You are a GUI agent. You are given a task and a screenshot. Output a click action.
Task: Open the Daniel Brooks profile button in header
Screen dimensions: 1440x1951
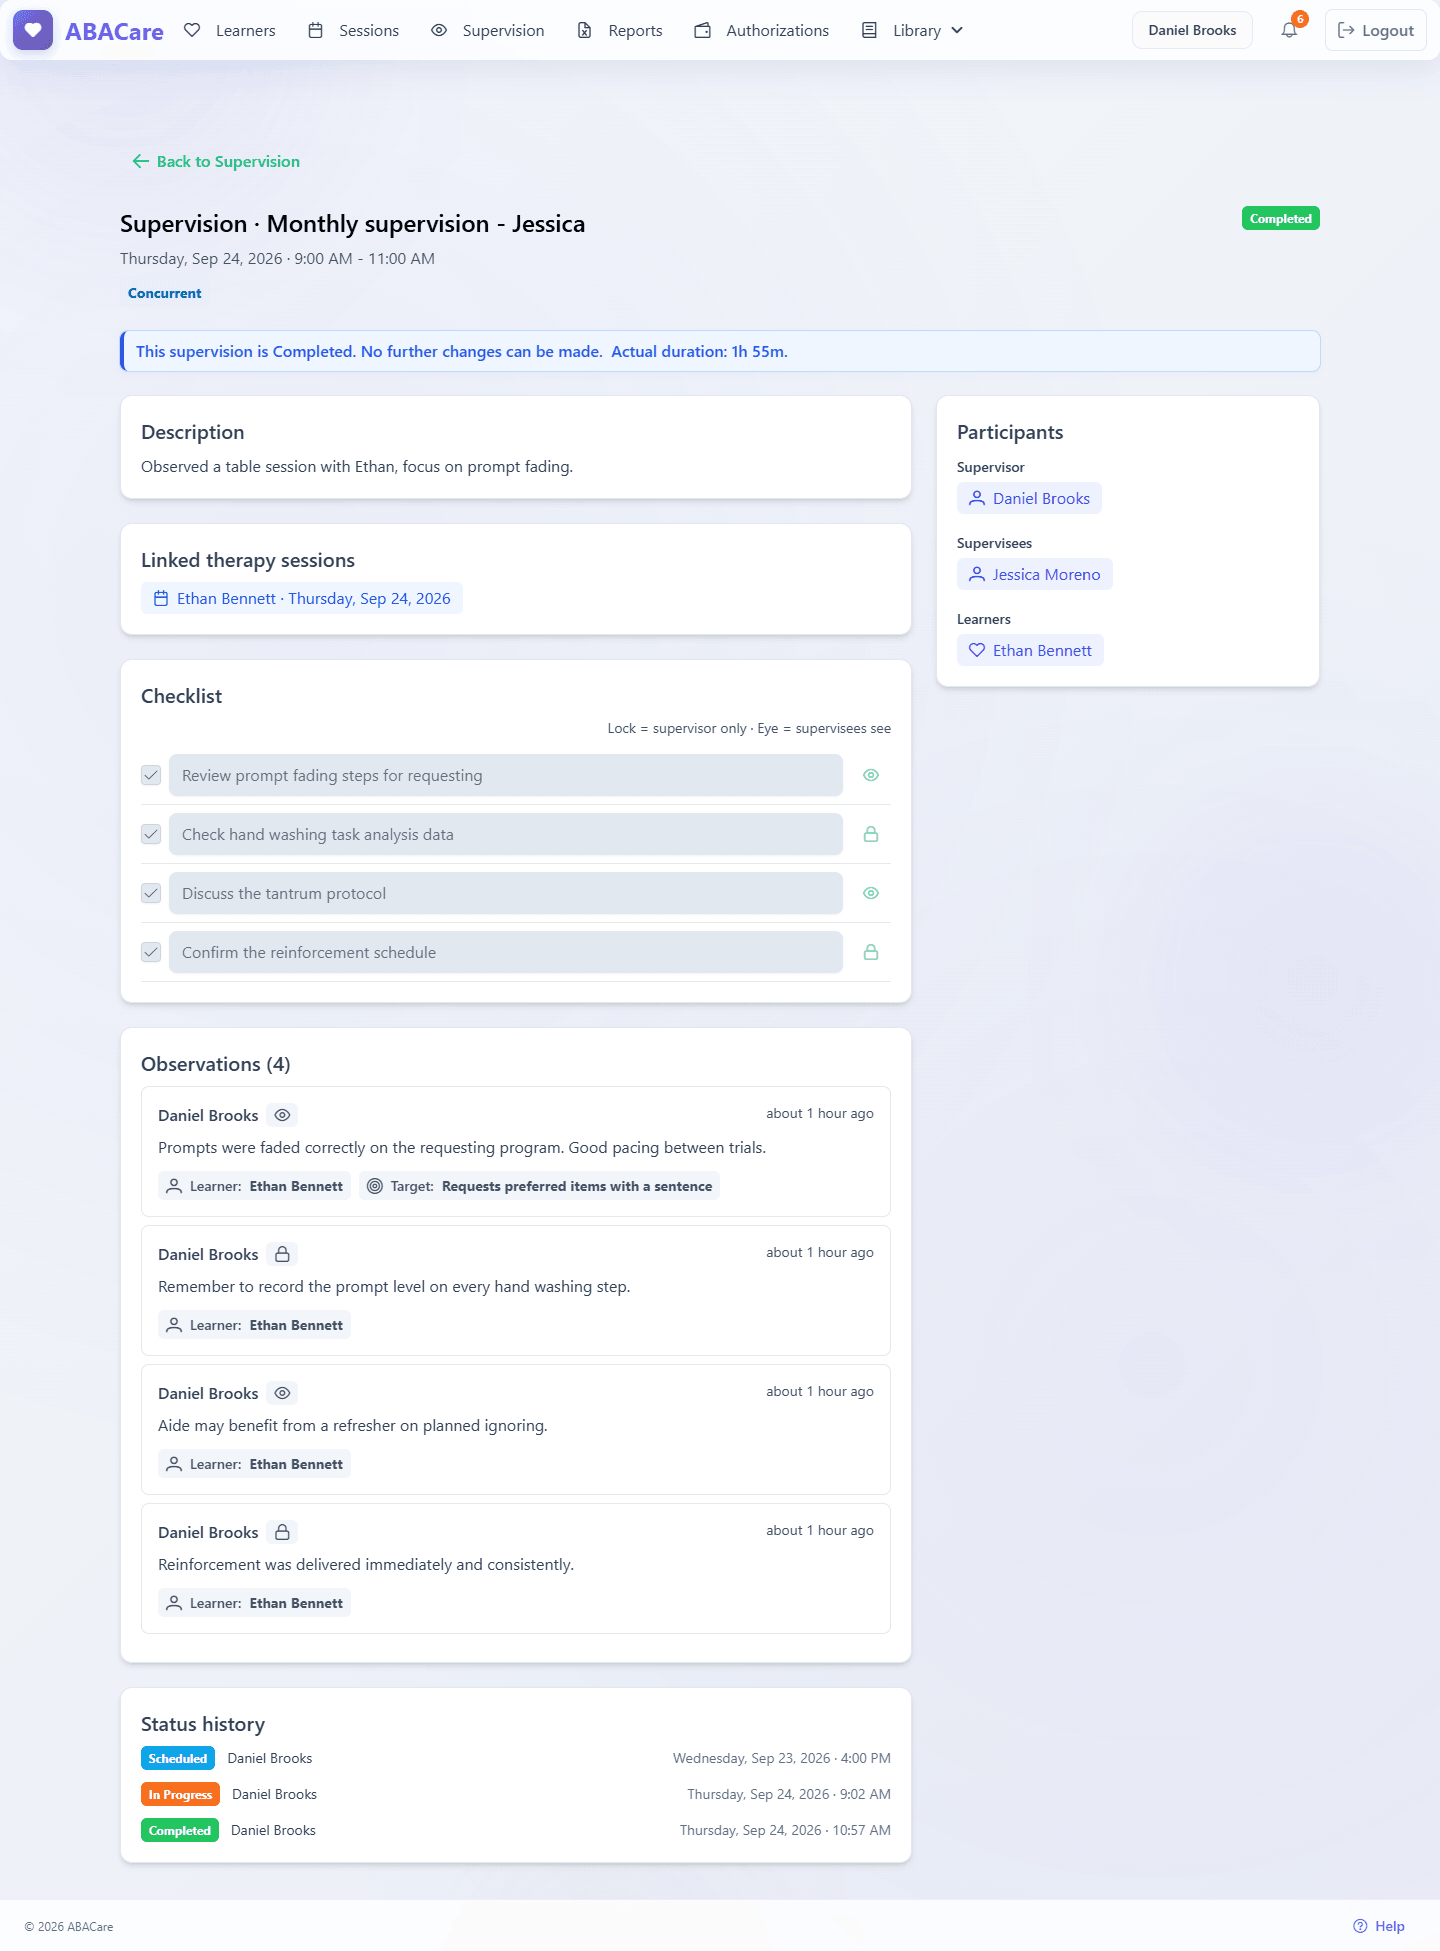click(1192, 30)
